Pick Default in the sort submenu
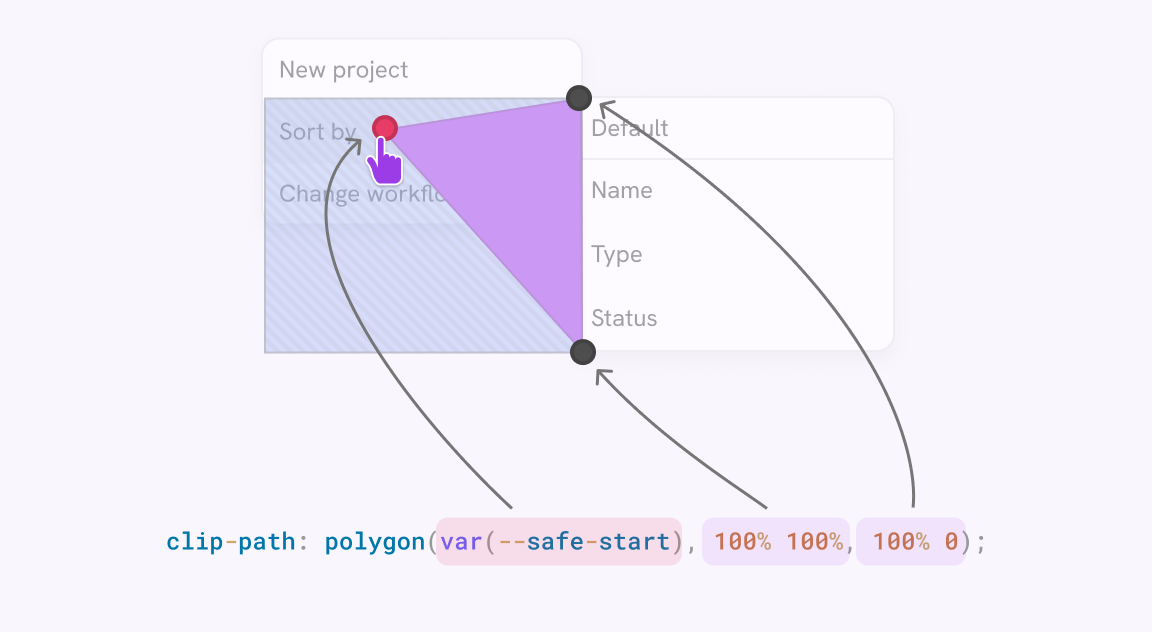This screenshot has width=1152, height=632. tap(630, 129)
